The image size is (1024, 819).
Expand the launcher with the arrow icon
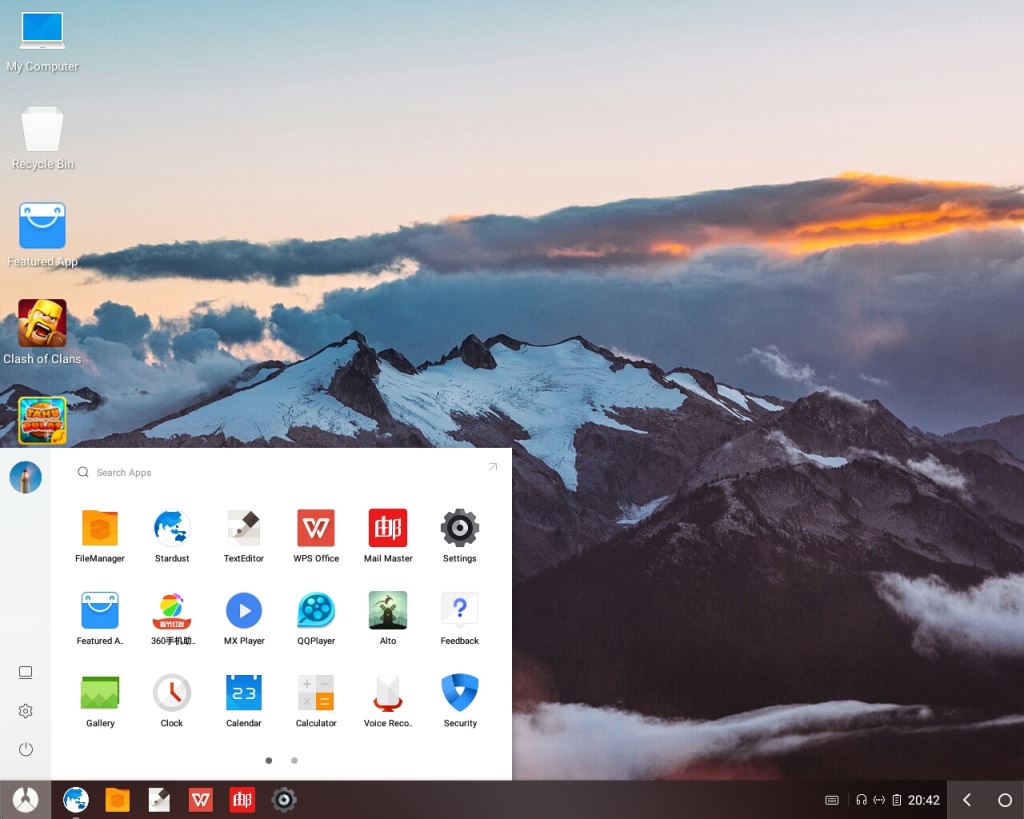pos(493,466)
